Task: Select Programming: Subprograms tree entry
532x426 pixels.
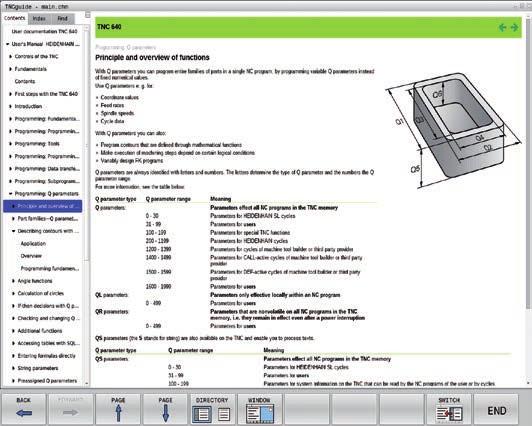Action: tap(47, 181)
